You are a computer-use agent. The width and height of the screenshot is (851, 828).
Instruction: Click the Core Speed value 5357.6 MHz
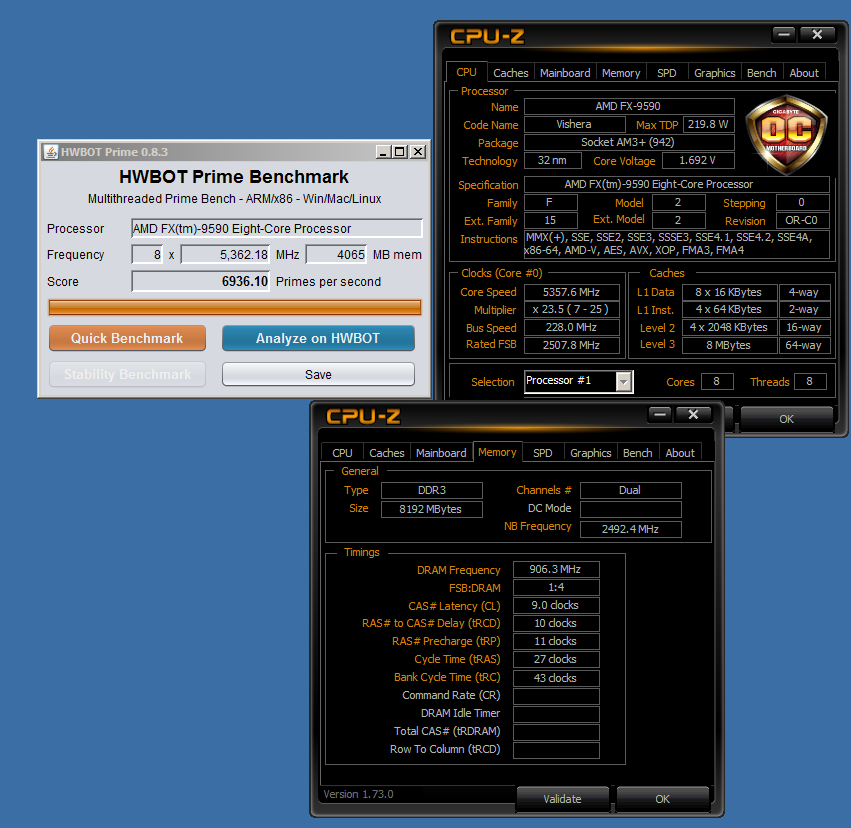tap(571, 292)
